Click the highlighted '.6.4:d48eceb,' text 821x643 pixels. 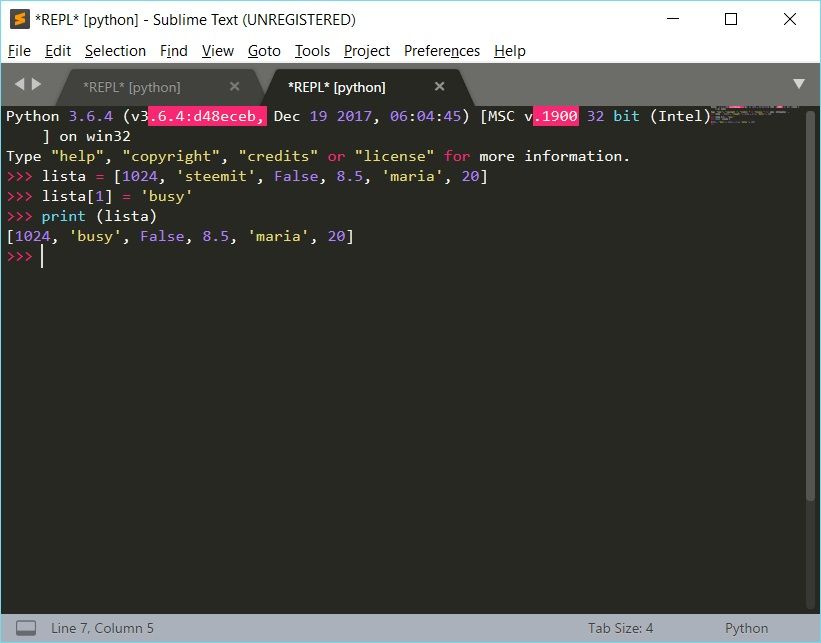pyautogui.click(x=207, y=116)
